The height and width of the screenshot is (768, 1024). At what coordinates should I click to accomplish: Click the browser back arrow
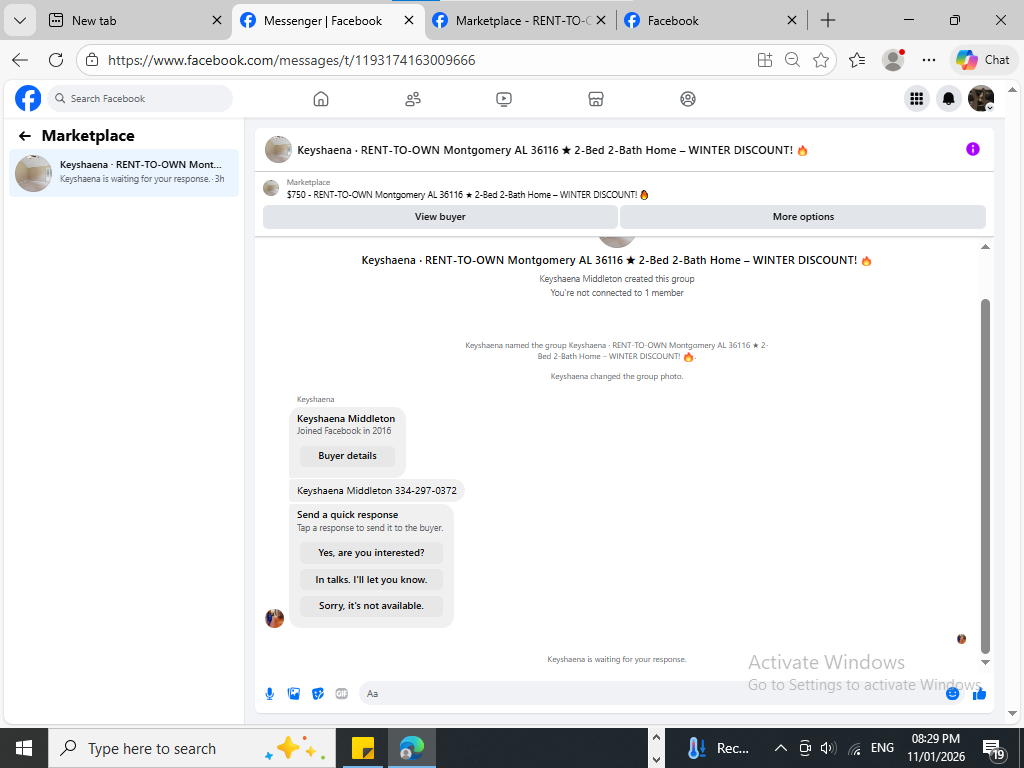coord(20,60)
